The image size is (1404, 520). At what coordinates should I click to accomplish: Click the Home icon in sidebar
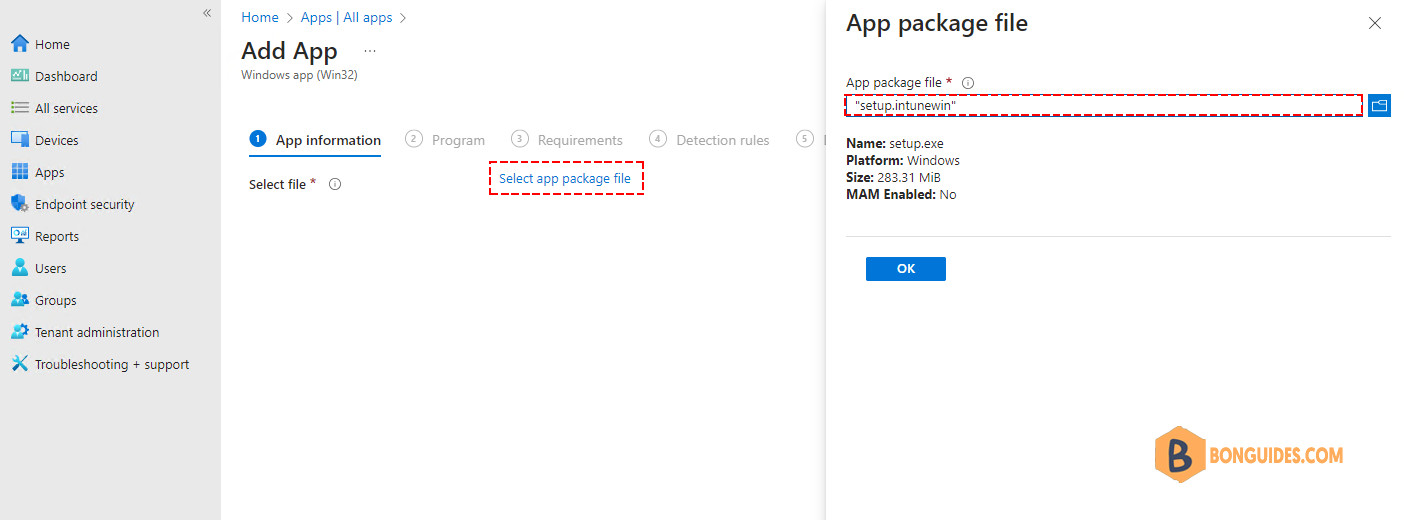tap(19, 44)
